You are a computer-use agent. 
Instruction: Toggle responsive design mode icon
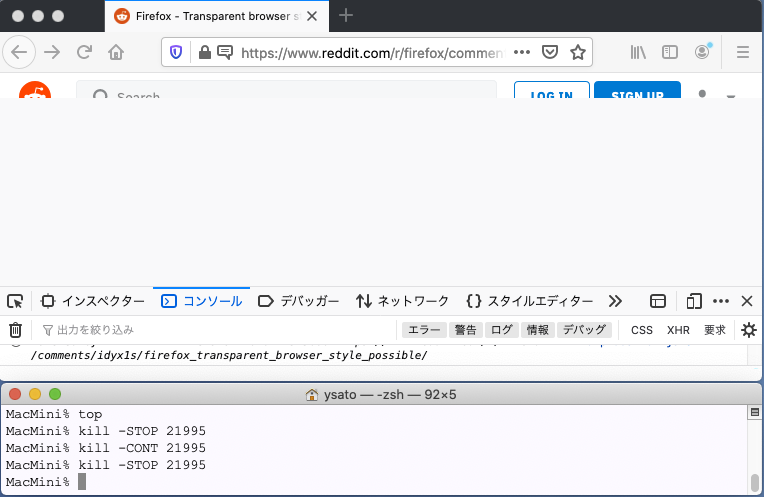(694, 301)
